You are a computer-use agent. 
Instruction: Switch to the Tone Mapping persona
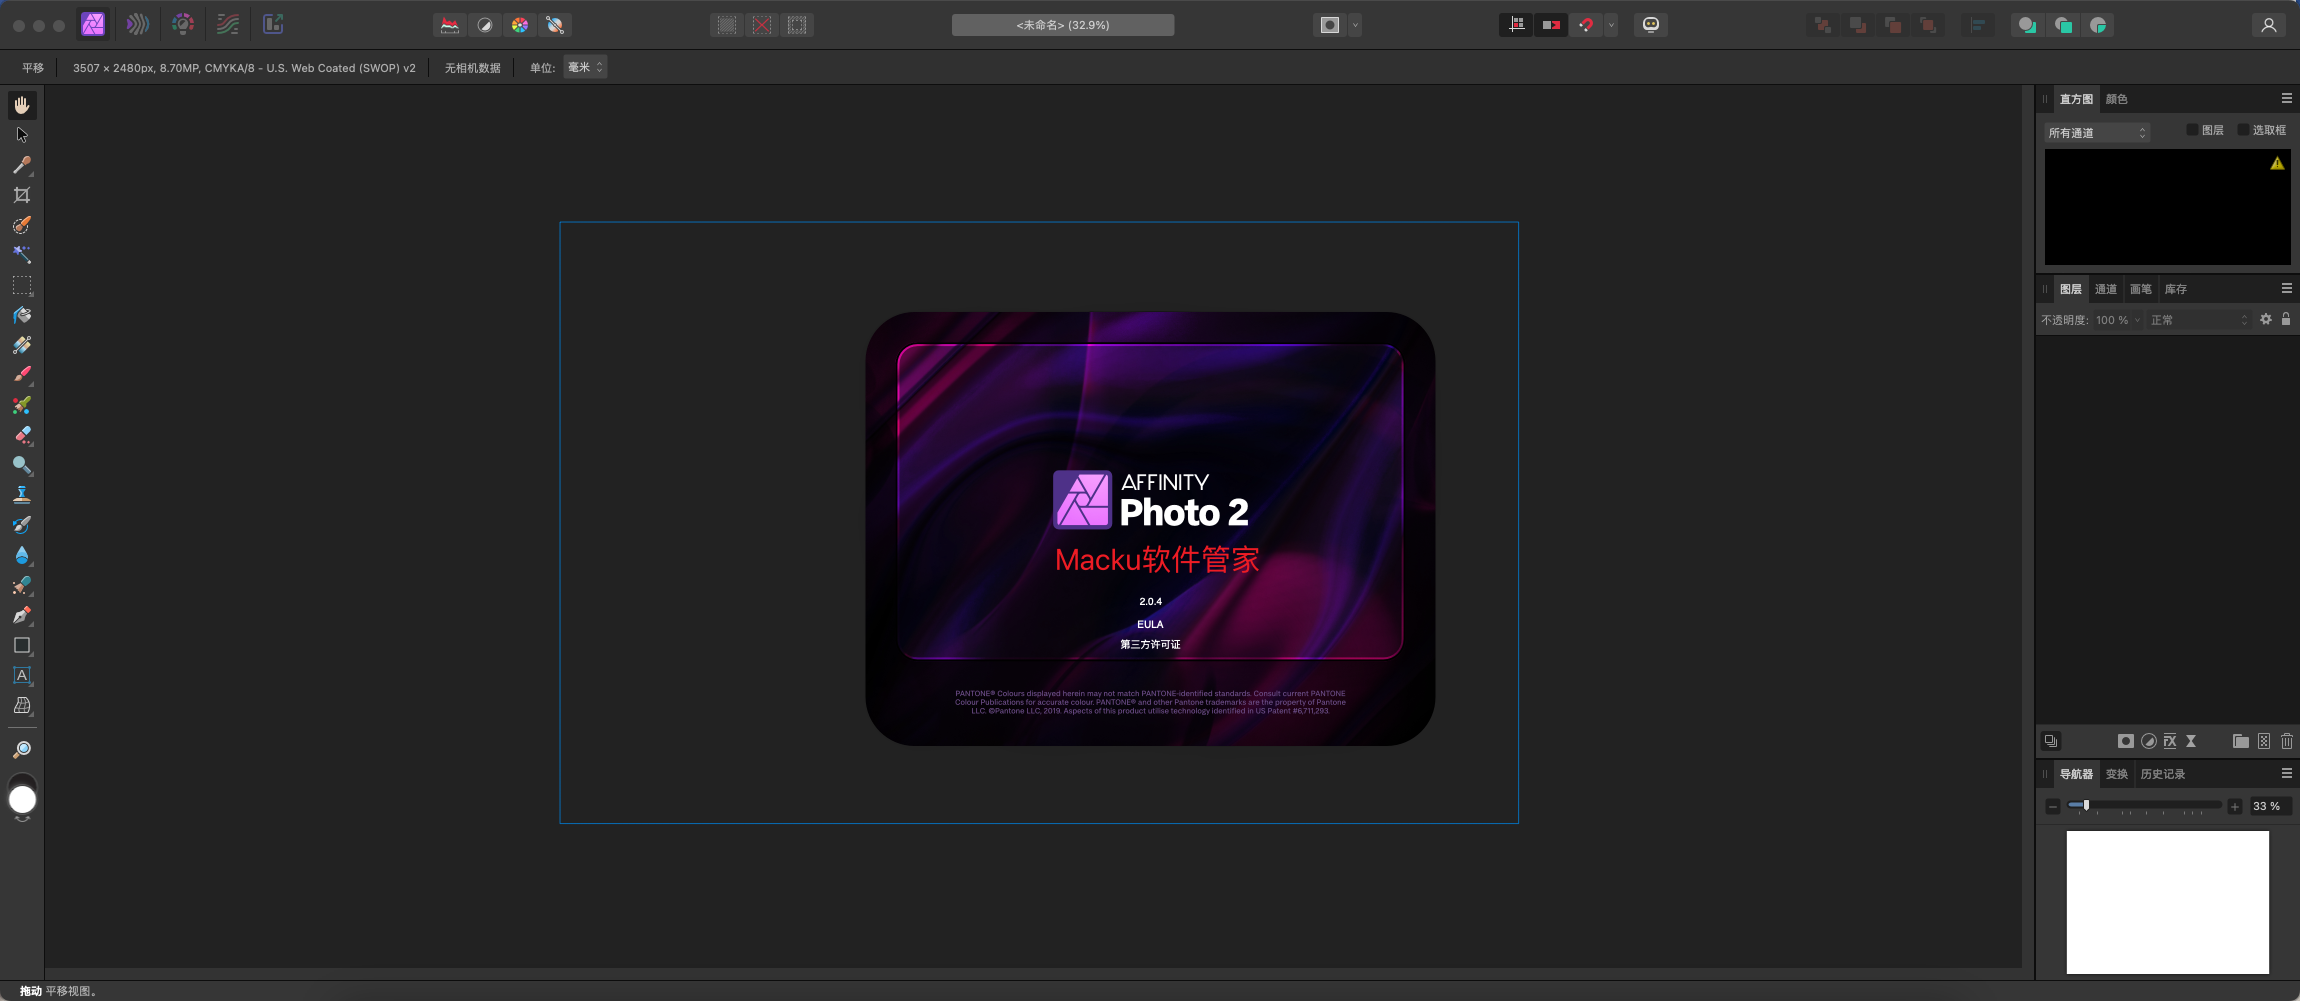click(x=228, y=25)
